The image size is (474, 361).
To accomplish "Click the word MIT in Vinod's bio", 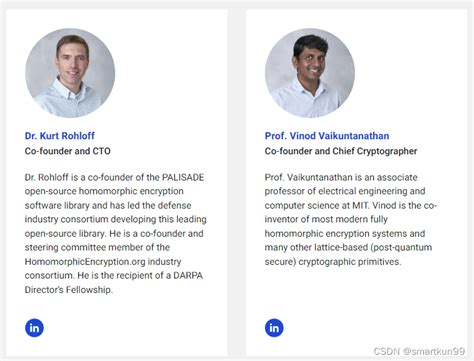I will pyautogui.click(x=360, y=205).
